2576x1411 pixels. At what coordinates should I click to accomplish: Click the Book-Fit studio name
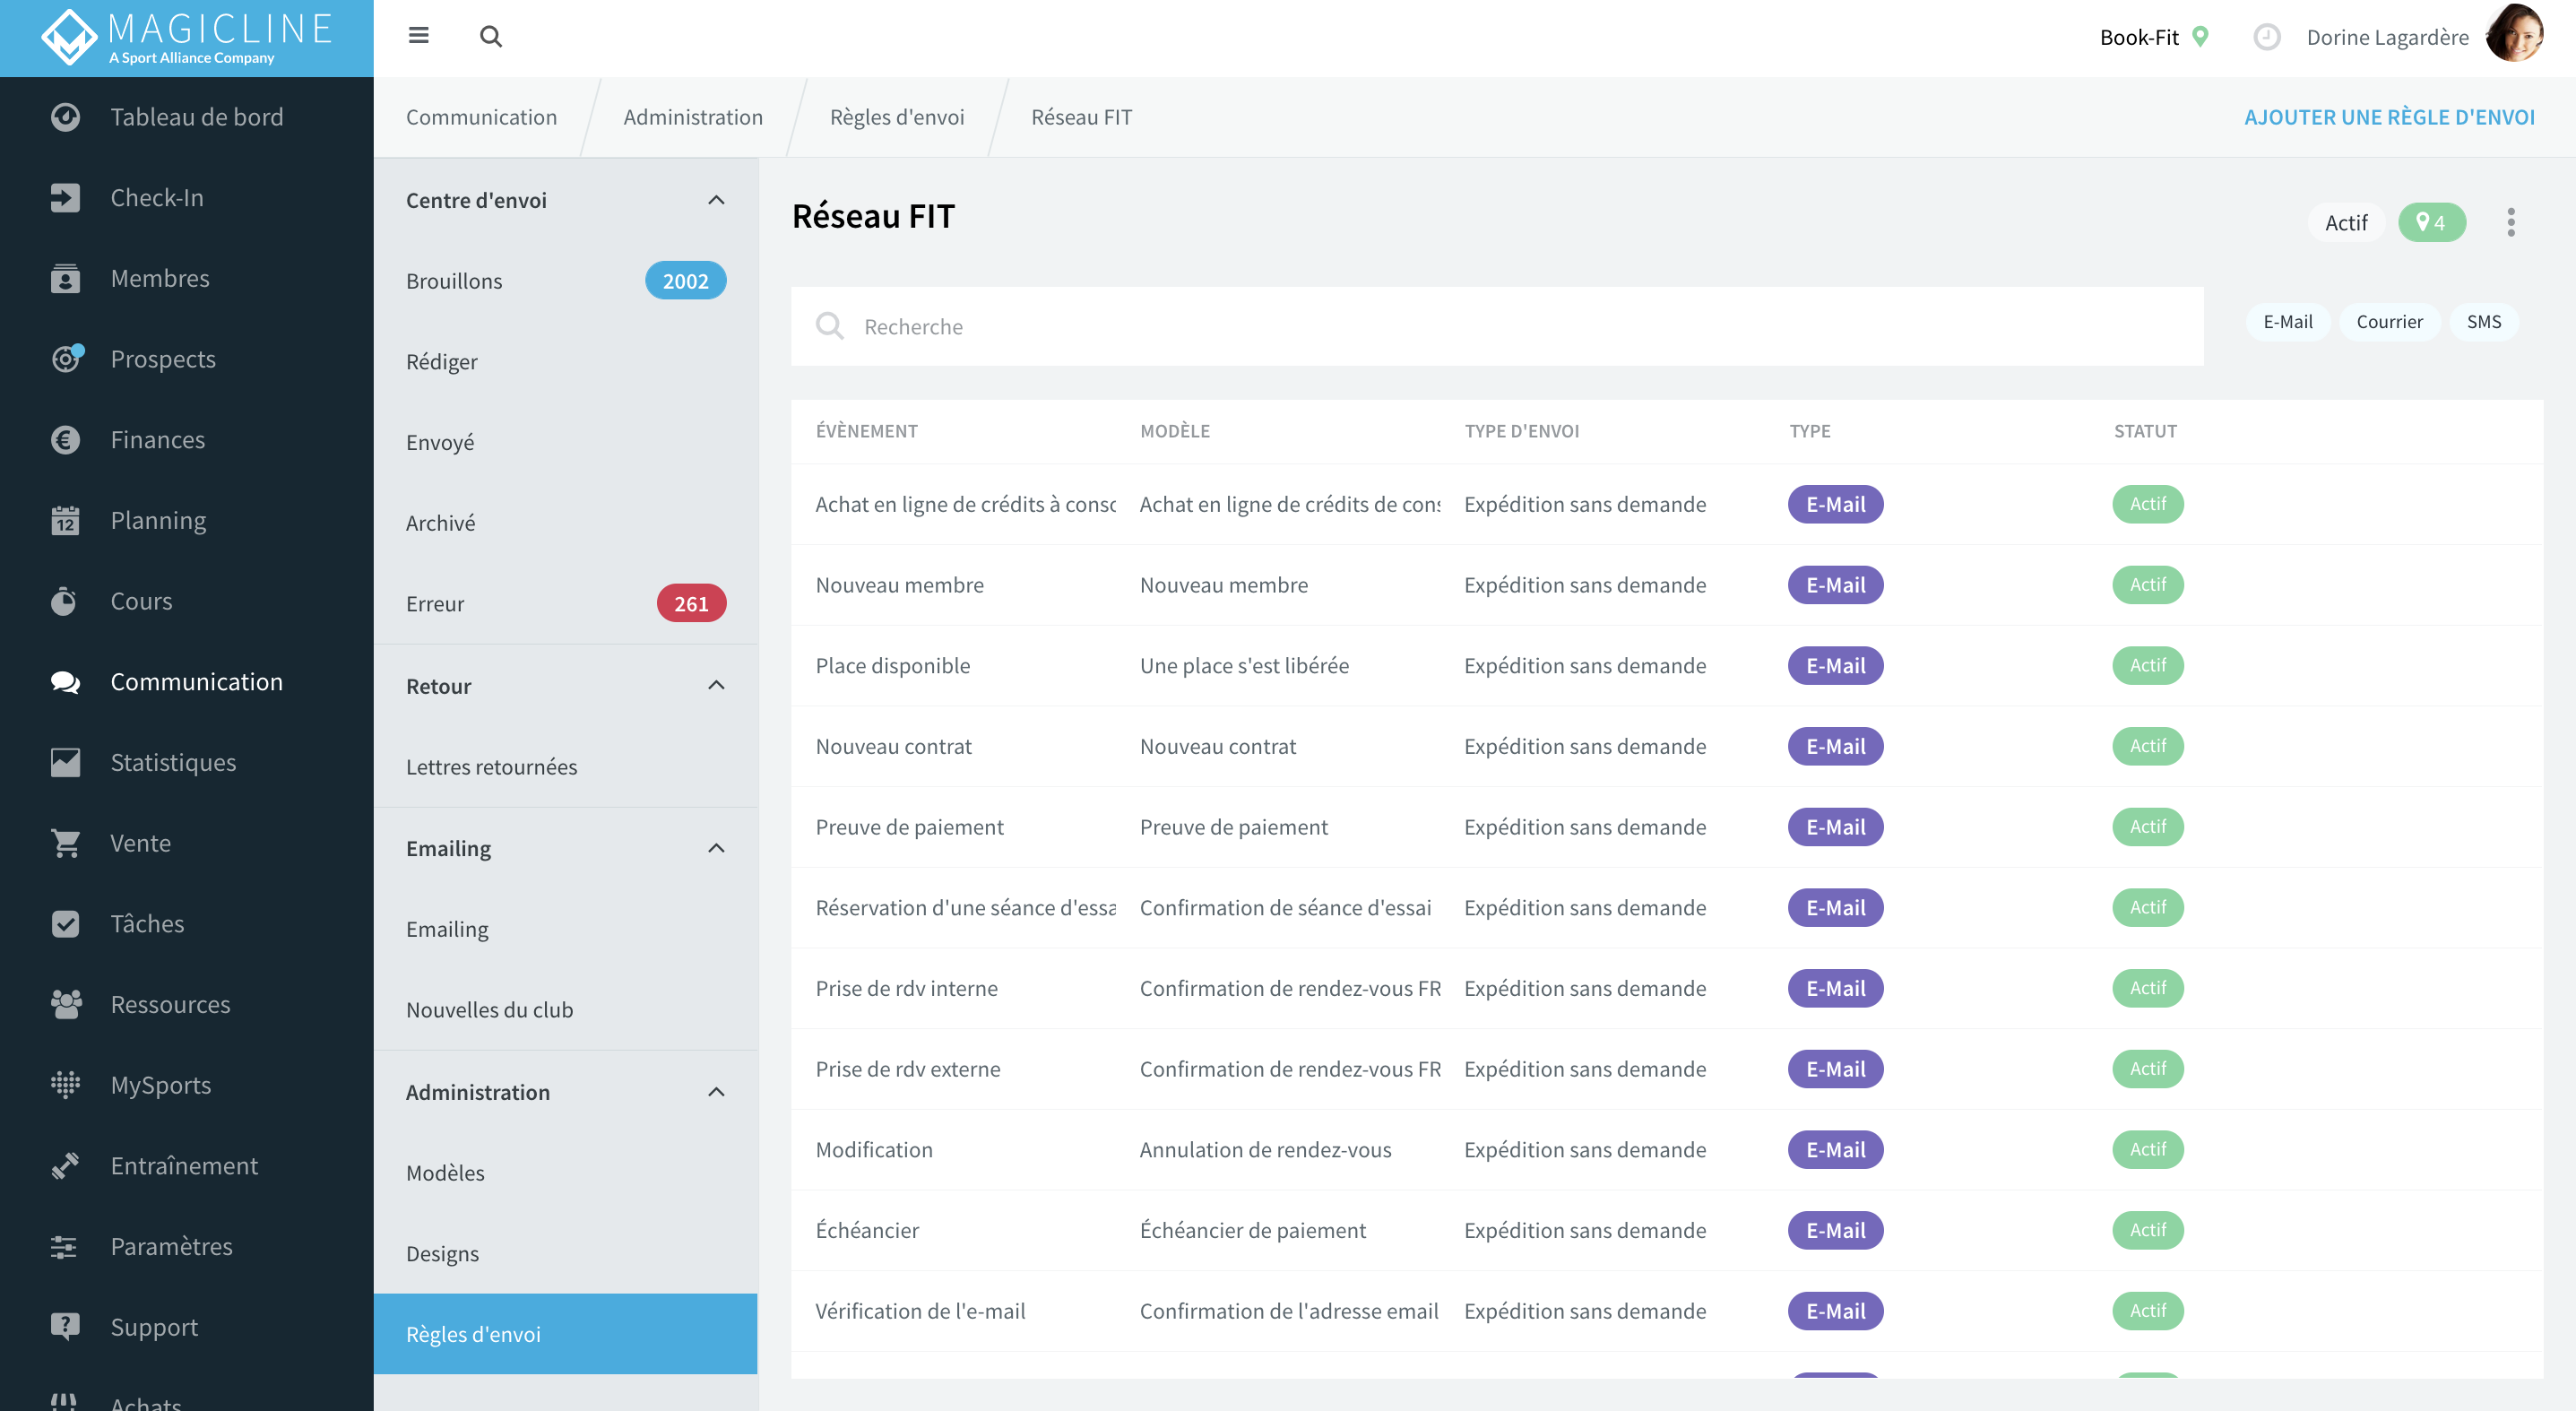[x=2139, y=37]
